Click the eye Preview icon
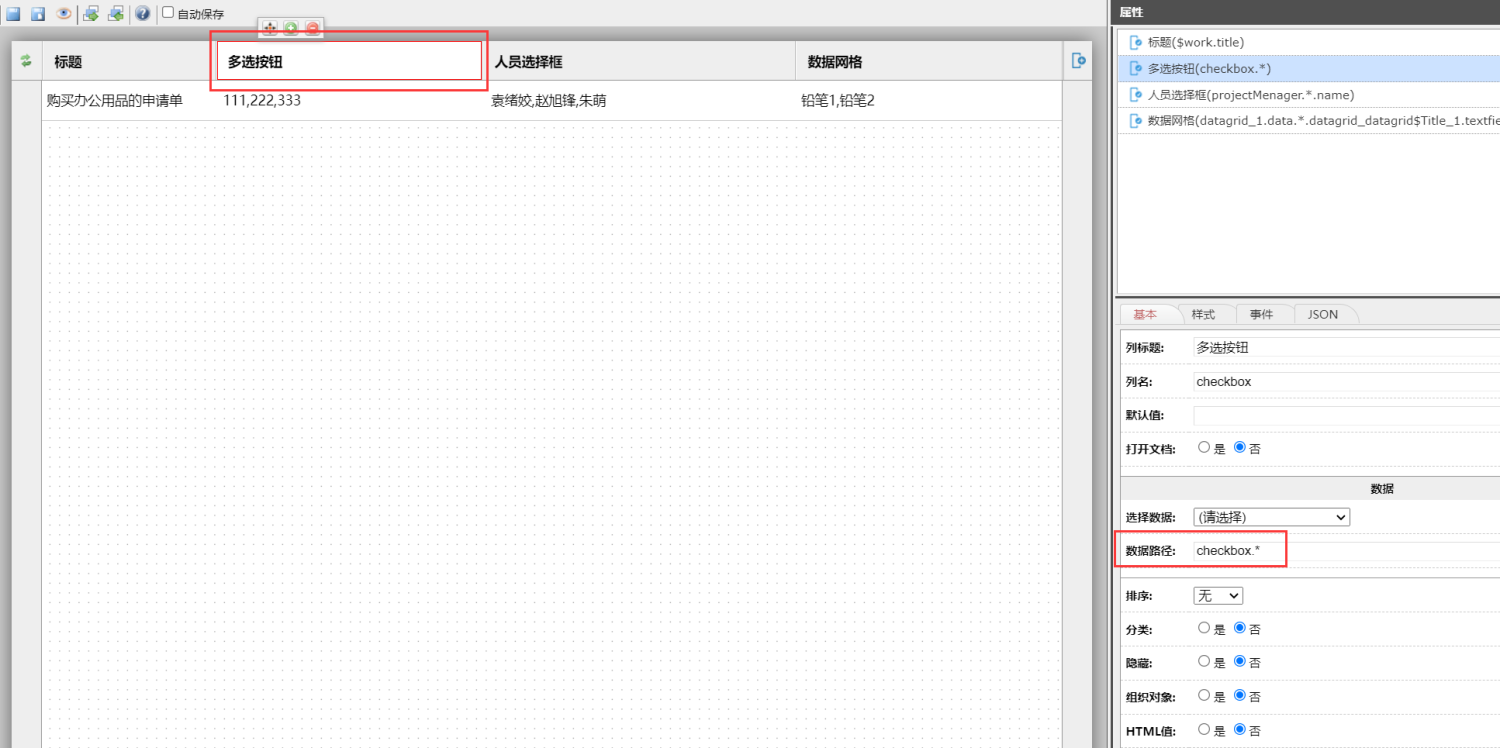This screenshot has width=1500, height=748. [x=64, y=14]
